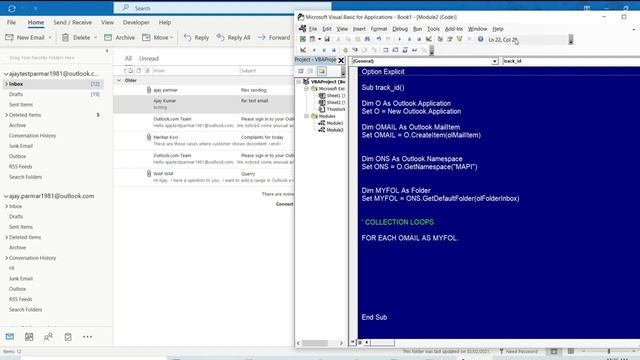640x360 pixels.
Task: Switch Outlook to Normal view in status bar
Action: click(x=554, y=351)
